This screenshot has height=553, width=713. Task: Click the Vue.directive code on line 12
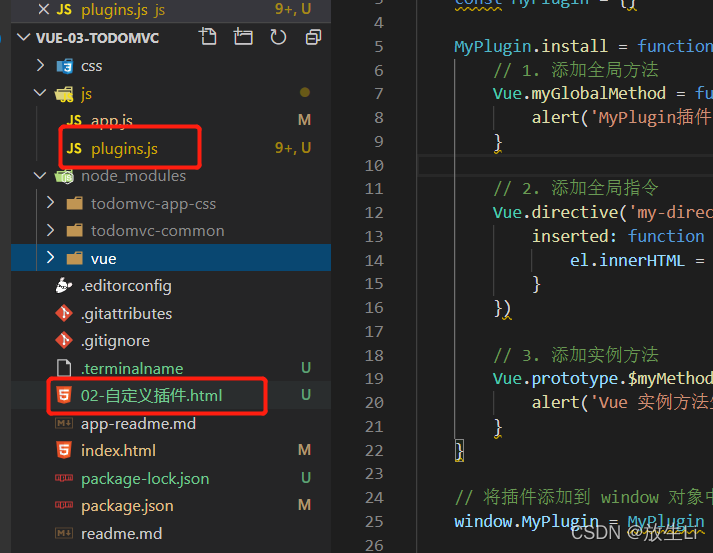tap(603, 212)
